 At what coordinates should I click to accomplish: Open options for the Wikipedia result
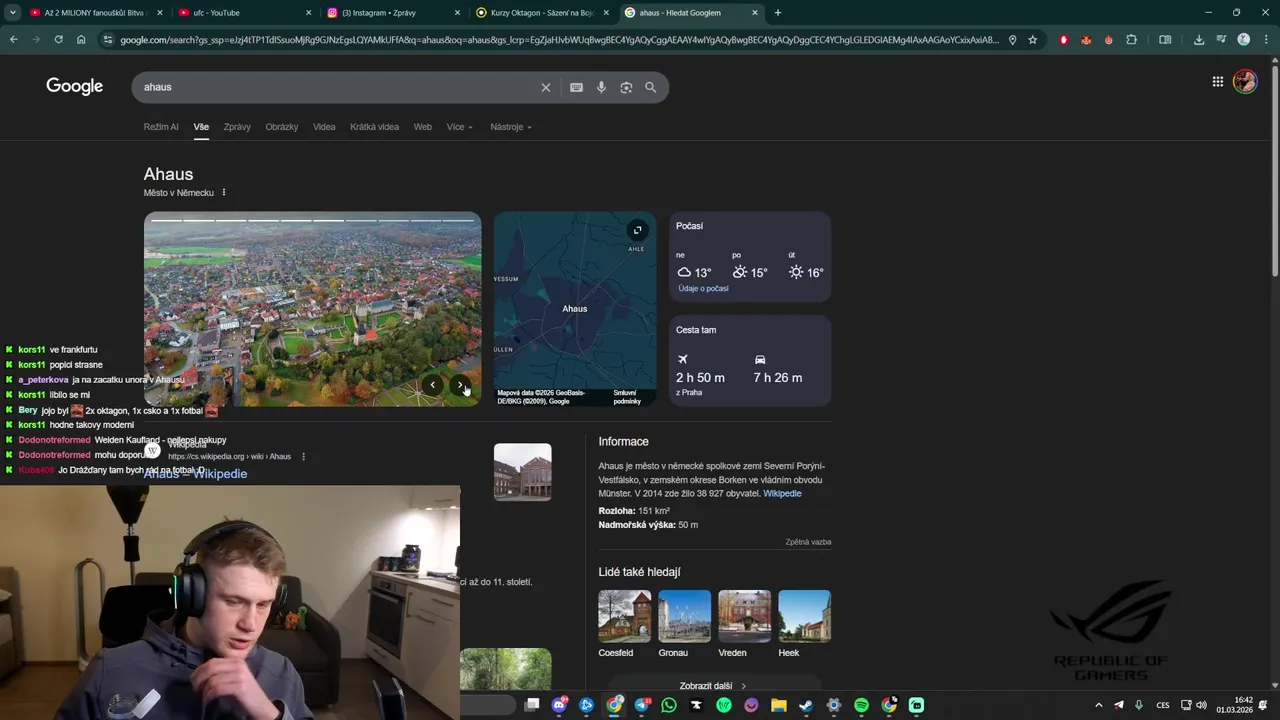tap(303, 456)
